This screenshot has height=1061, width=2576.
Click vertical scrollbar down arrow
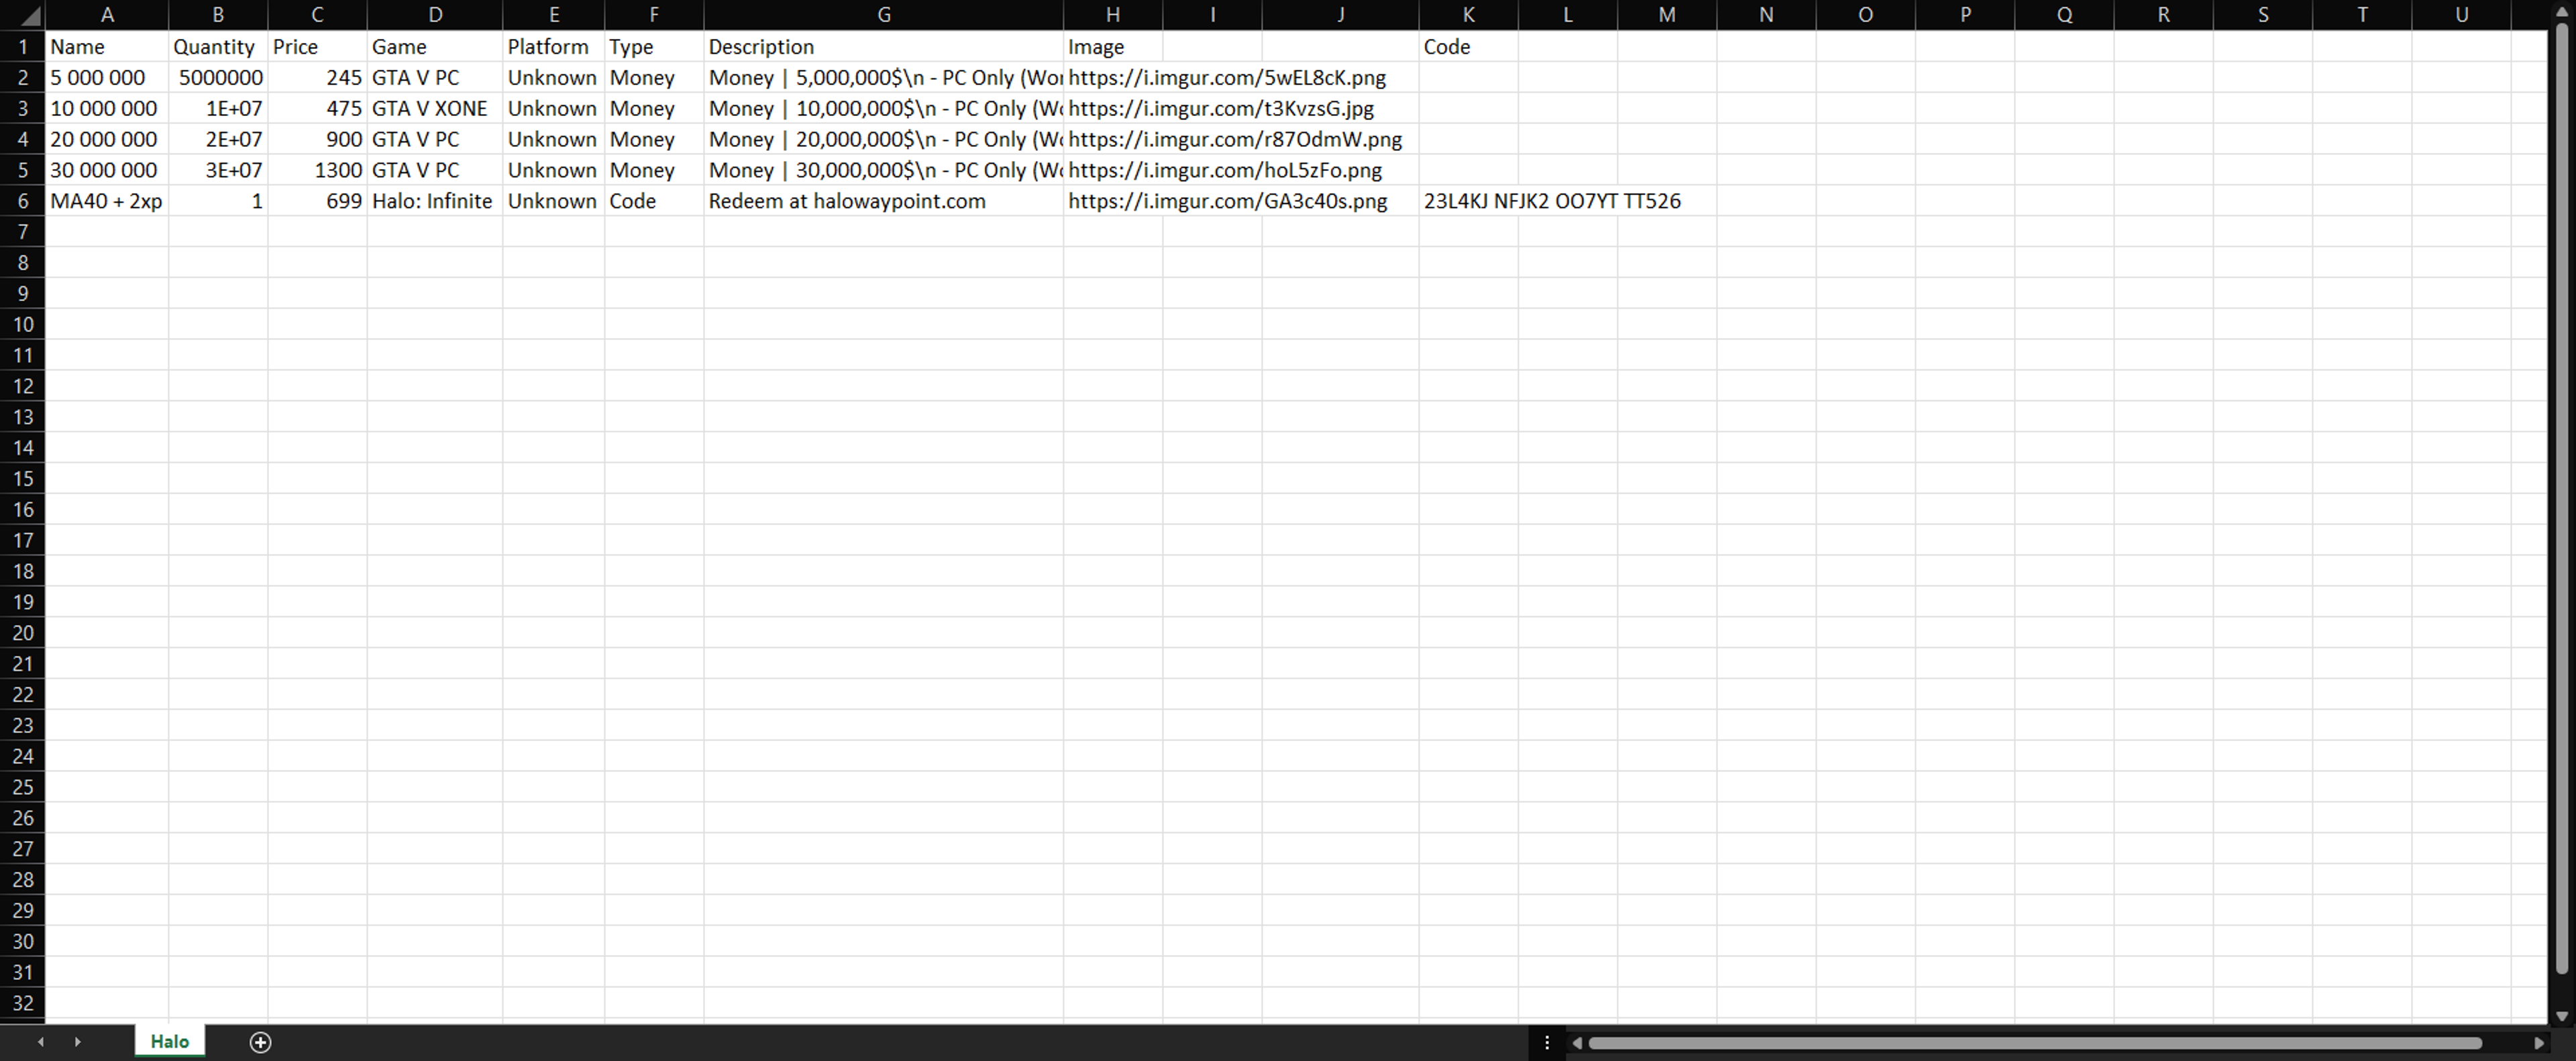(2561, 1016)
